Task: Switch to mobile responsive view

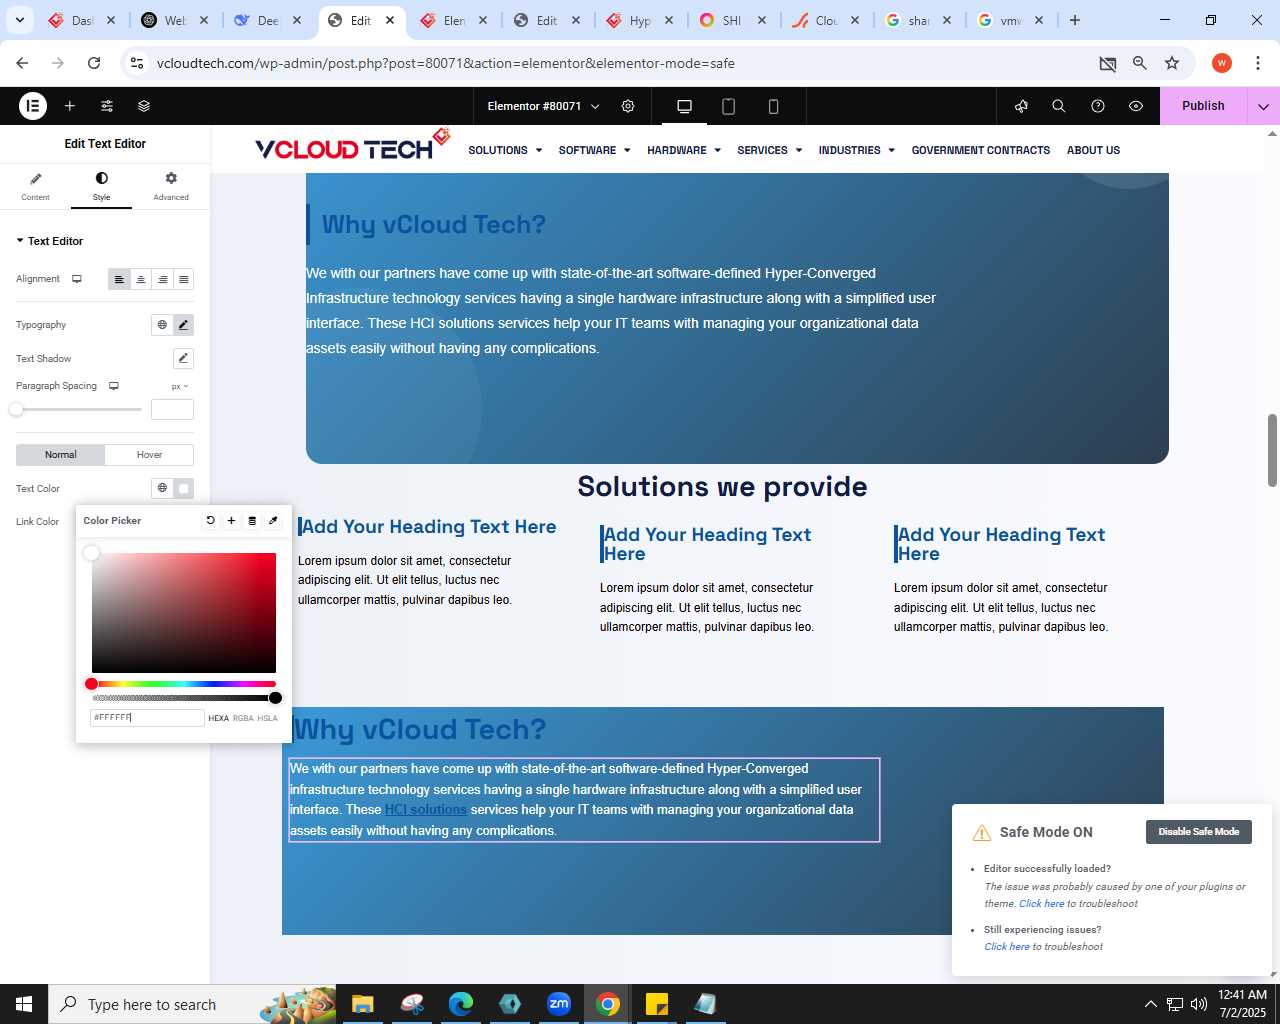Action: pyautogui.click(x=773, y=106)
